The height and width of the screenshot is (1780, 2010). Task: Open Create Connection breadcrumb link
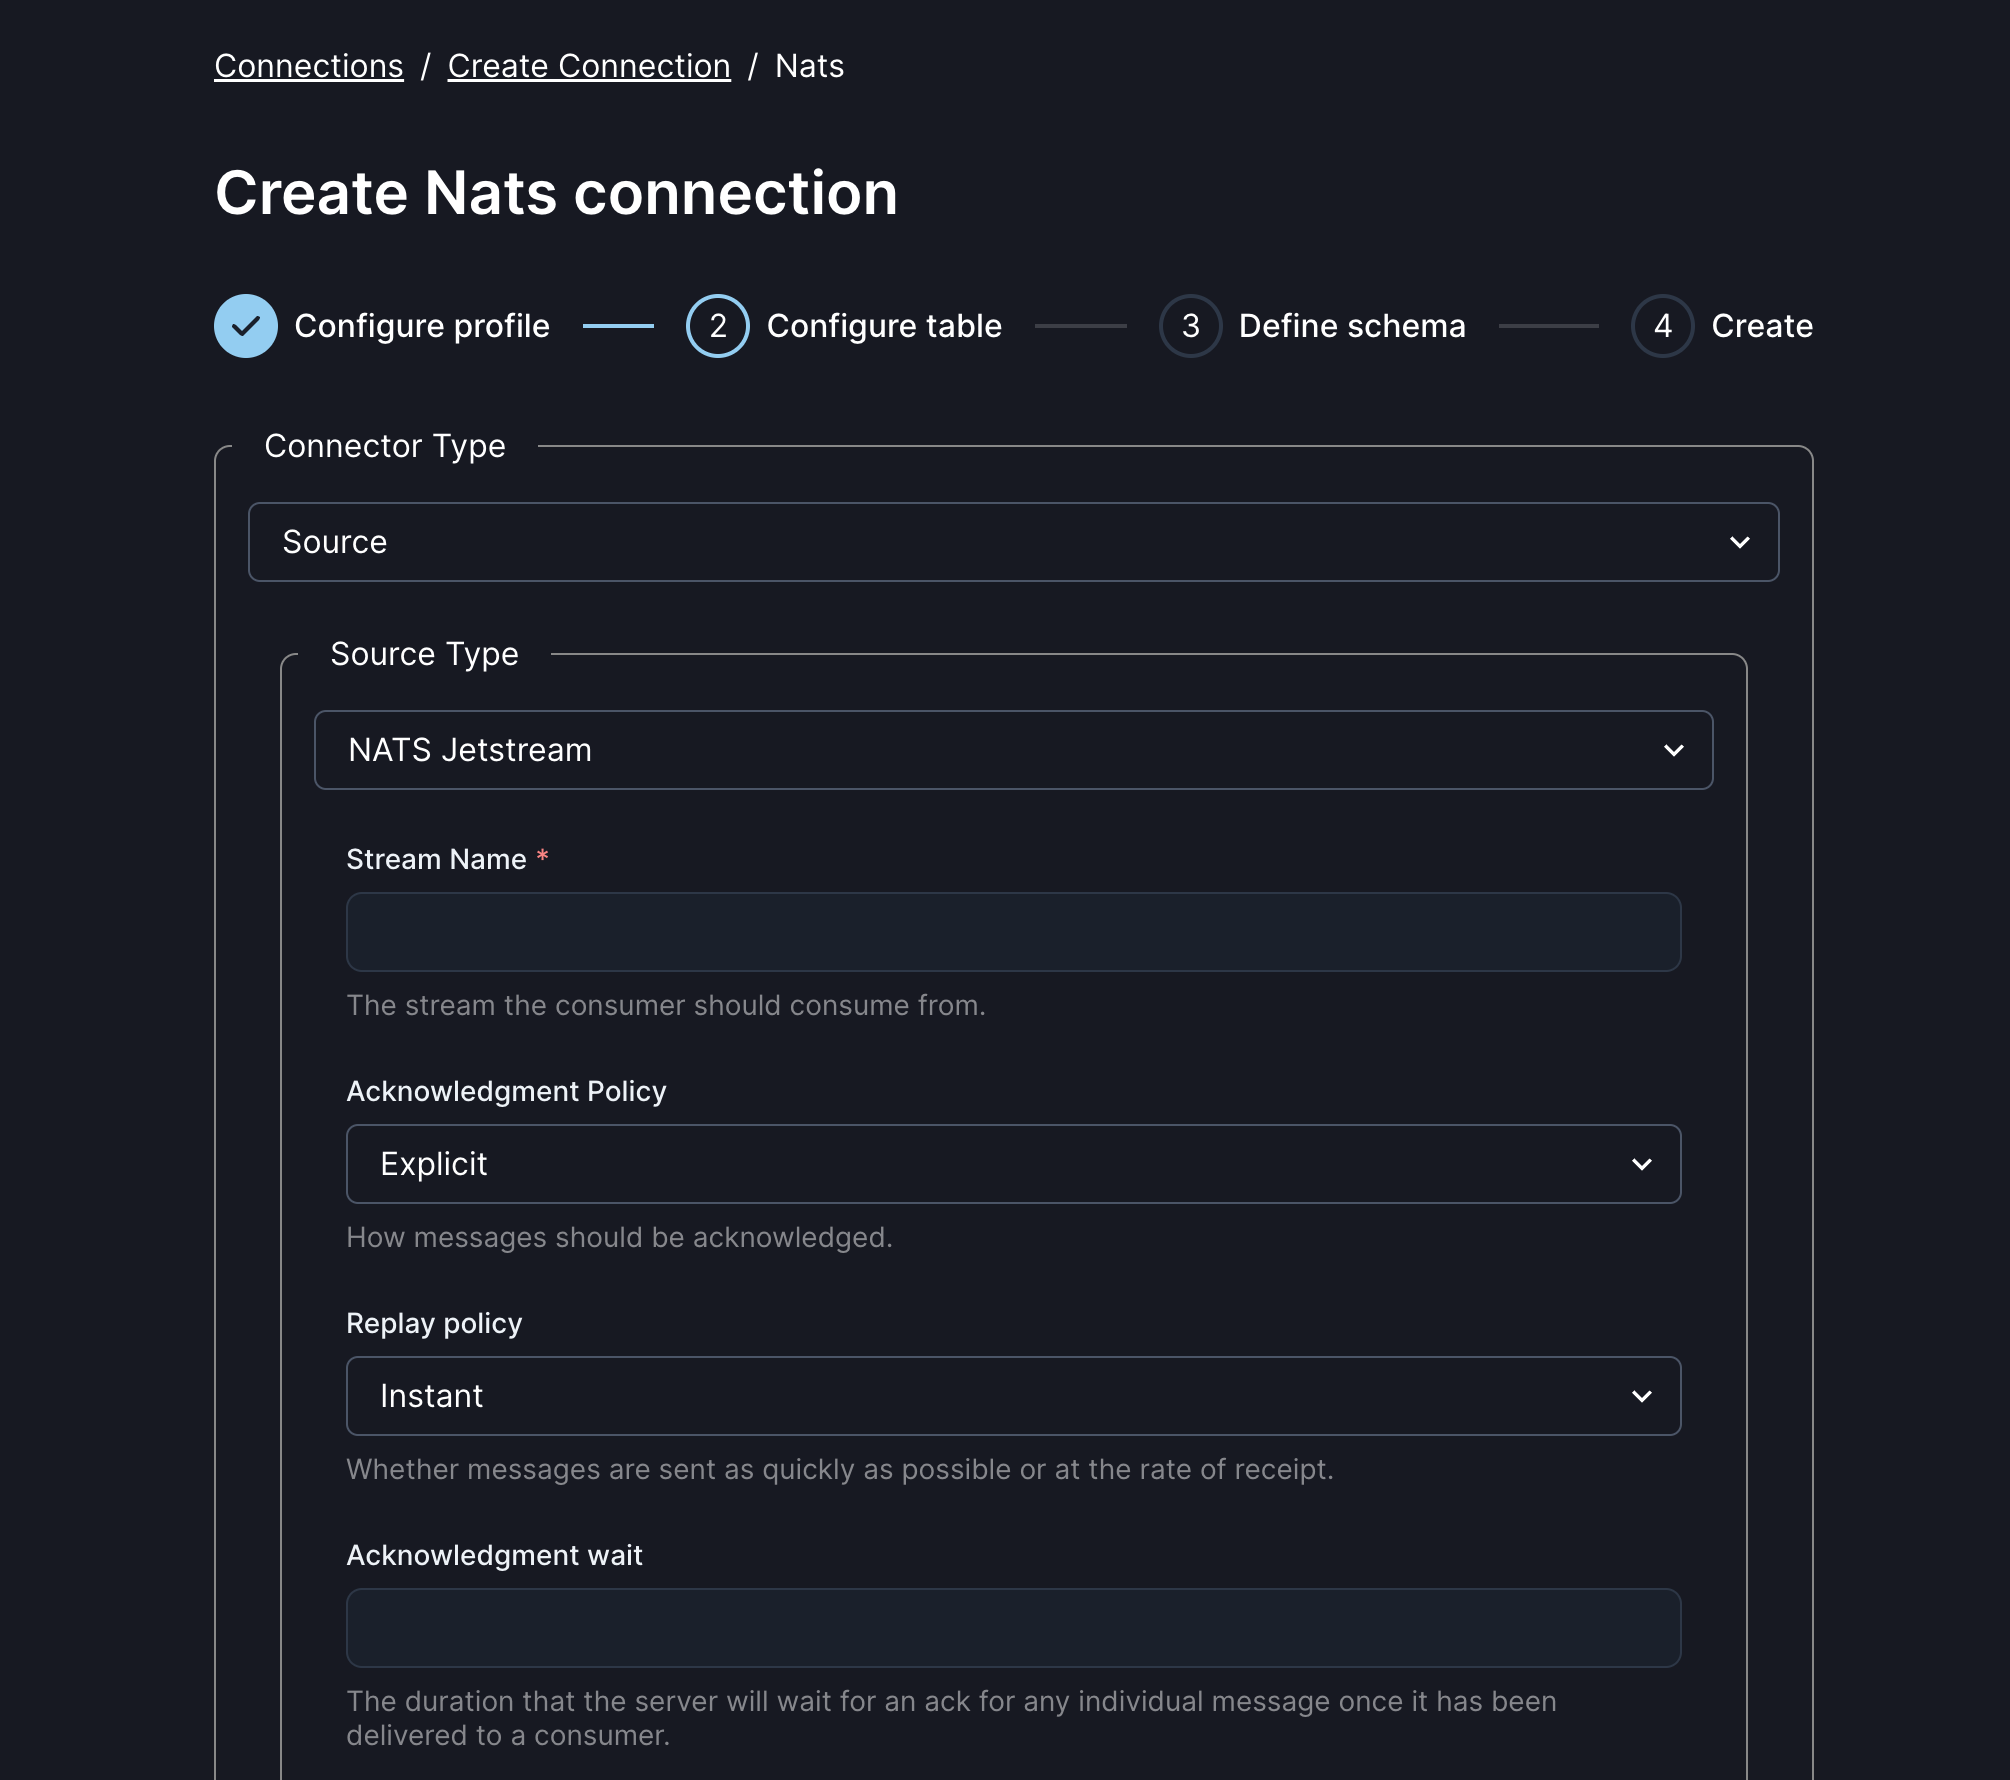(x=588, y=65)
